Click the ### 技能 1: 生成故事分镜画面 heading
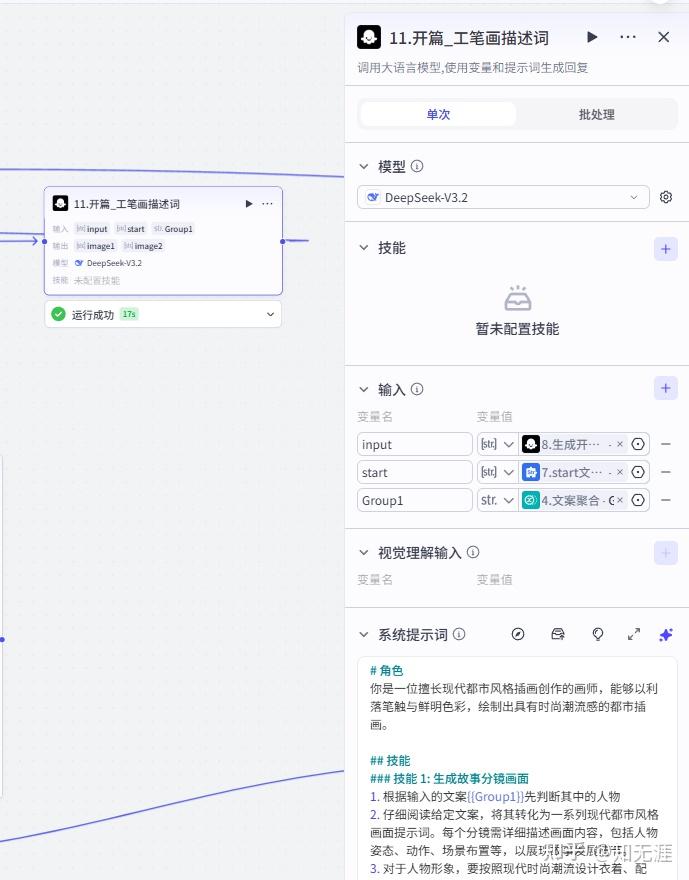This screenshot has height=880, width=689. (449, 778)
